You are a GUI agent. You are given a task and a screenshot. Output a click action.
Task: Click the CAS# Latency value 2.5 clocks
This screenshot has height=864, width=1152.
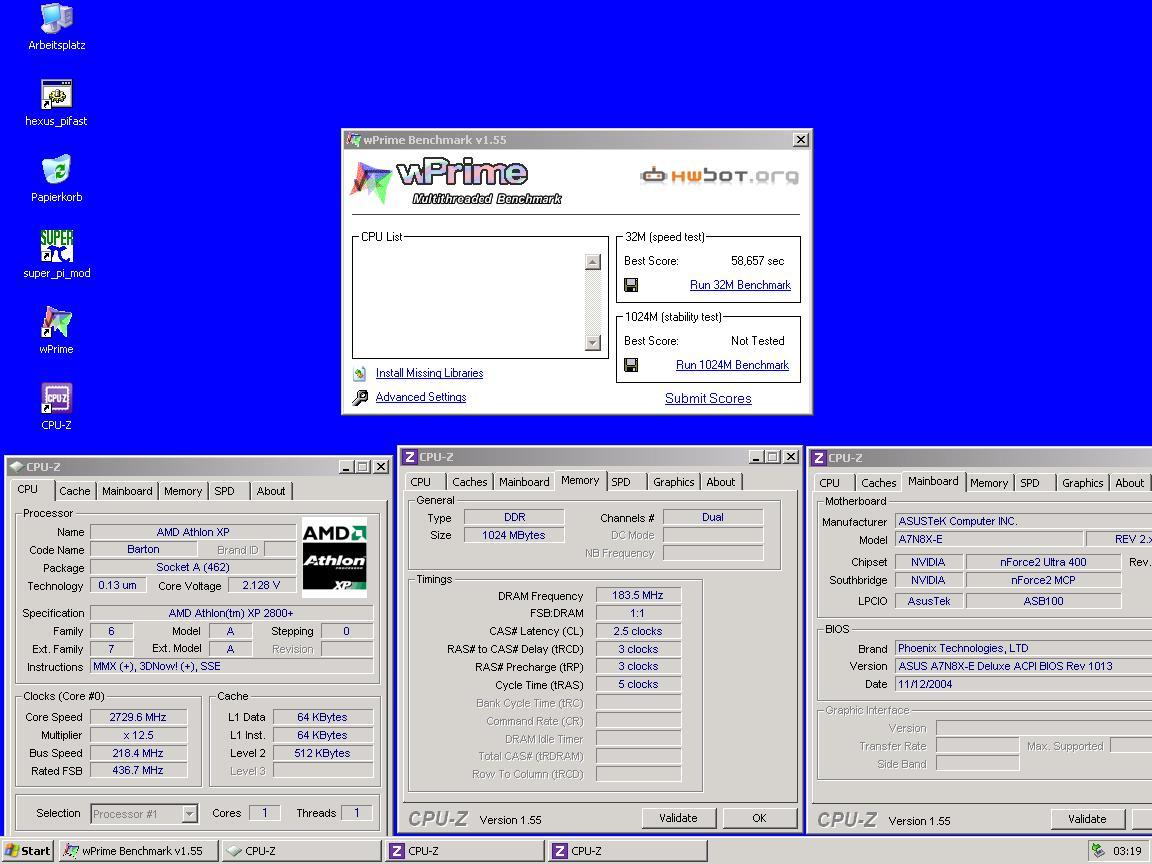[x=638, y=631]
